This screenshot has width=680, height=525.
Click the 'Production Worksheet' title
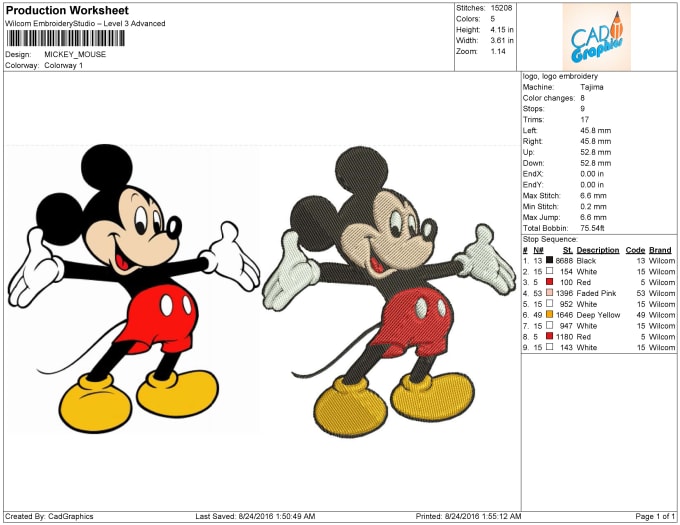pos(67,10)
